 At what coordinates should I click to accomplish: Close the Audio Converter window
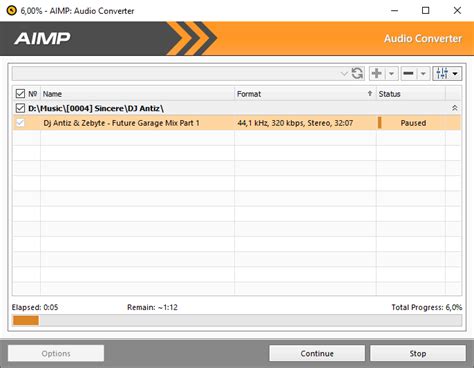[x=457, y=11]
